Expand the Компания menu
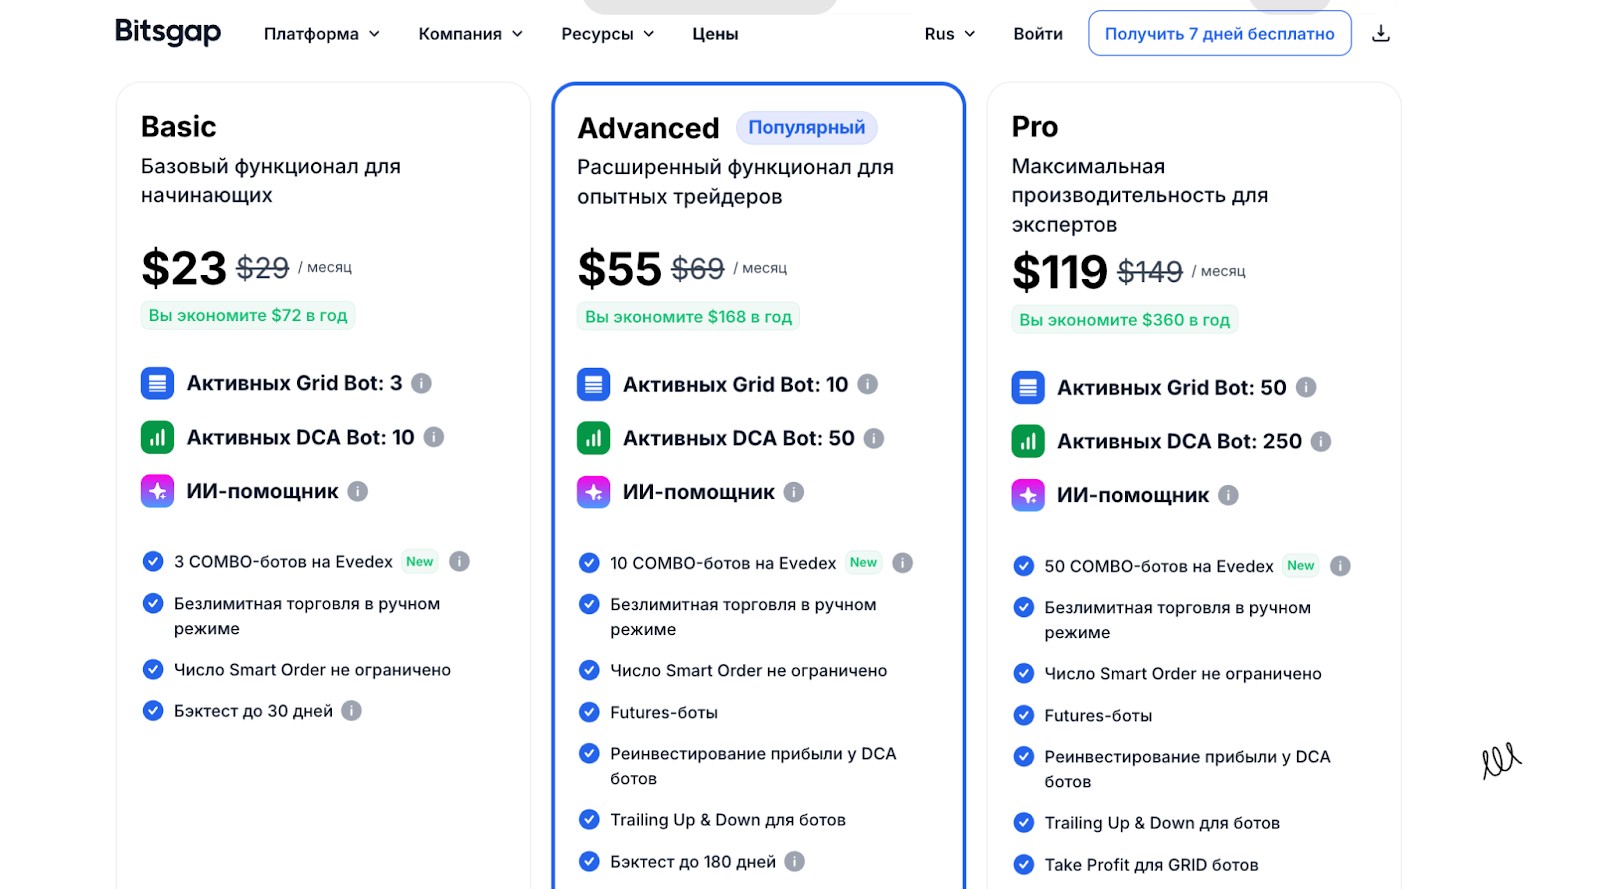The height and width of the screenshot is (889, 1600). point(471,34)
